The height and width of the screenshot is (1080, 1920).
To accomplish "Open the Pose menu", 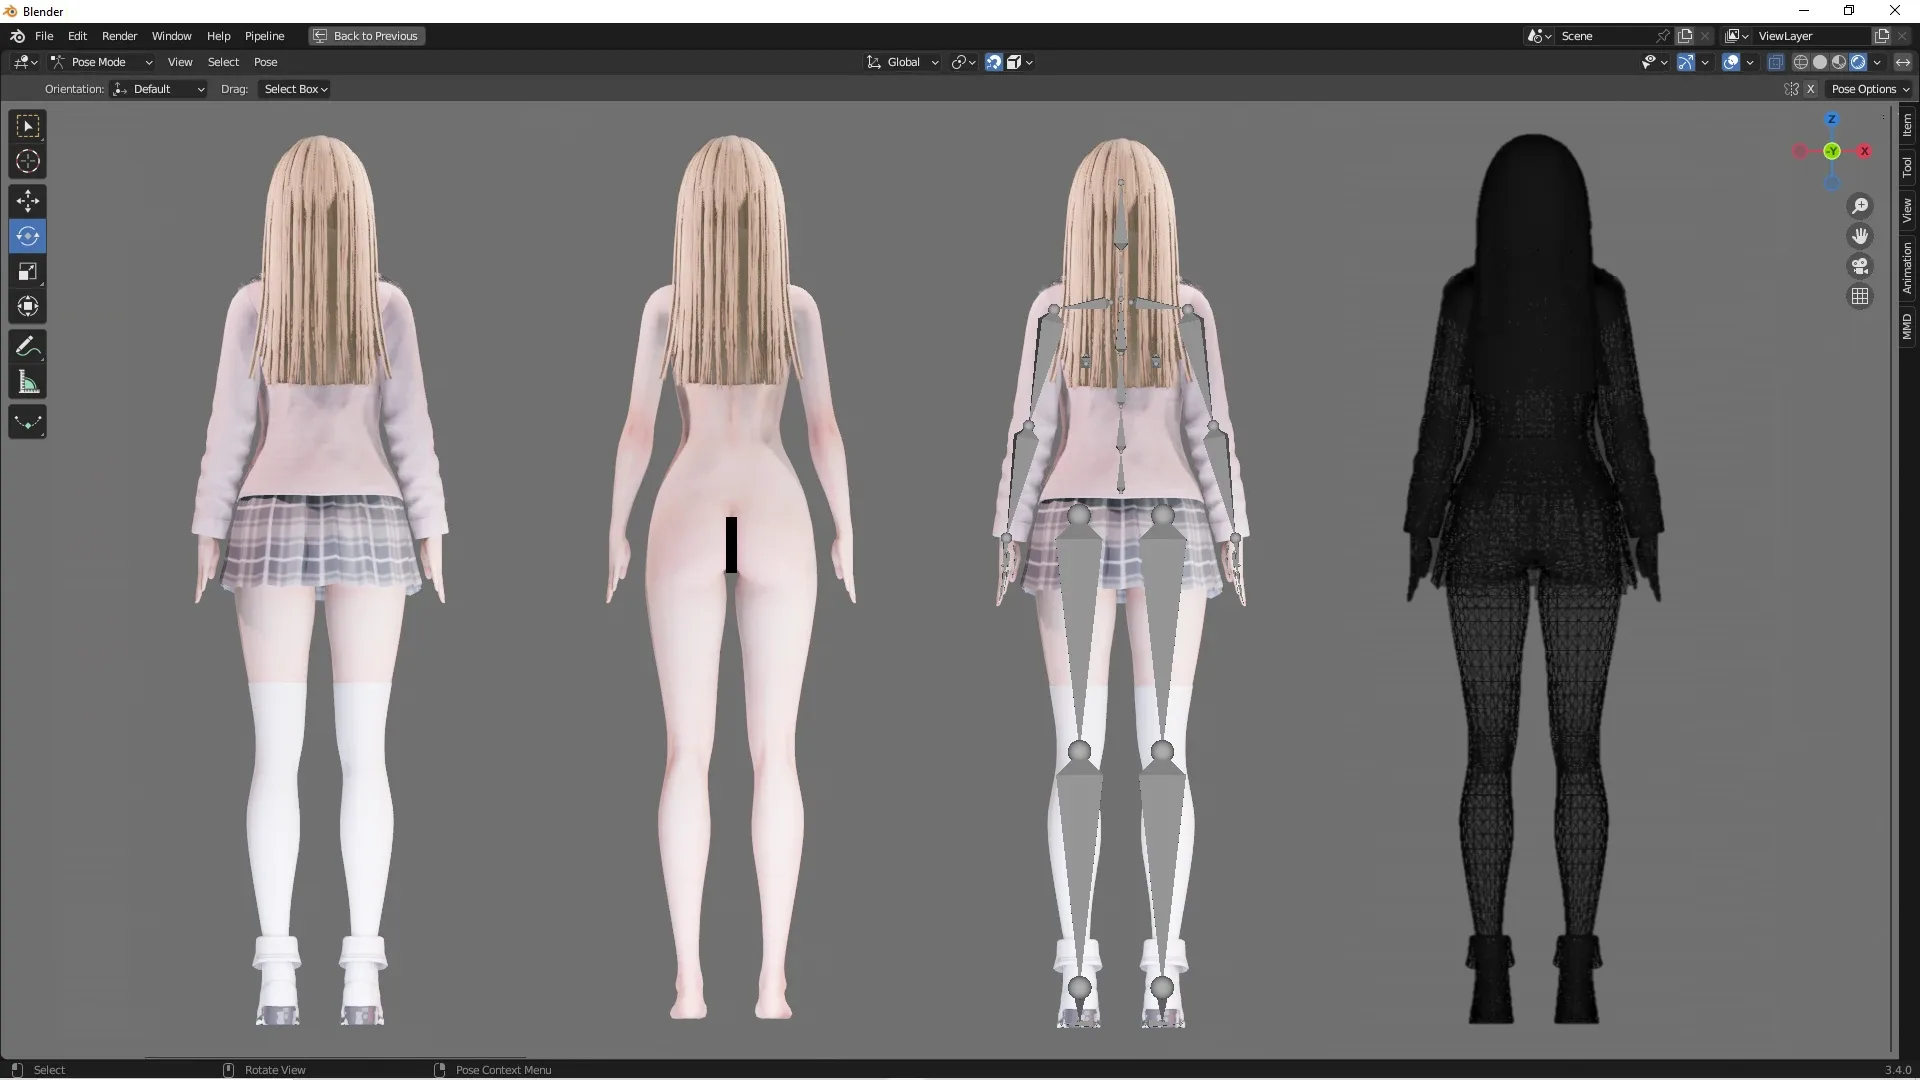I will [266, 61].
